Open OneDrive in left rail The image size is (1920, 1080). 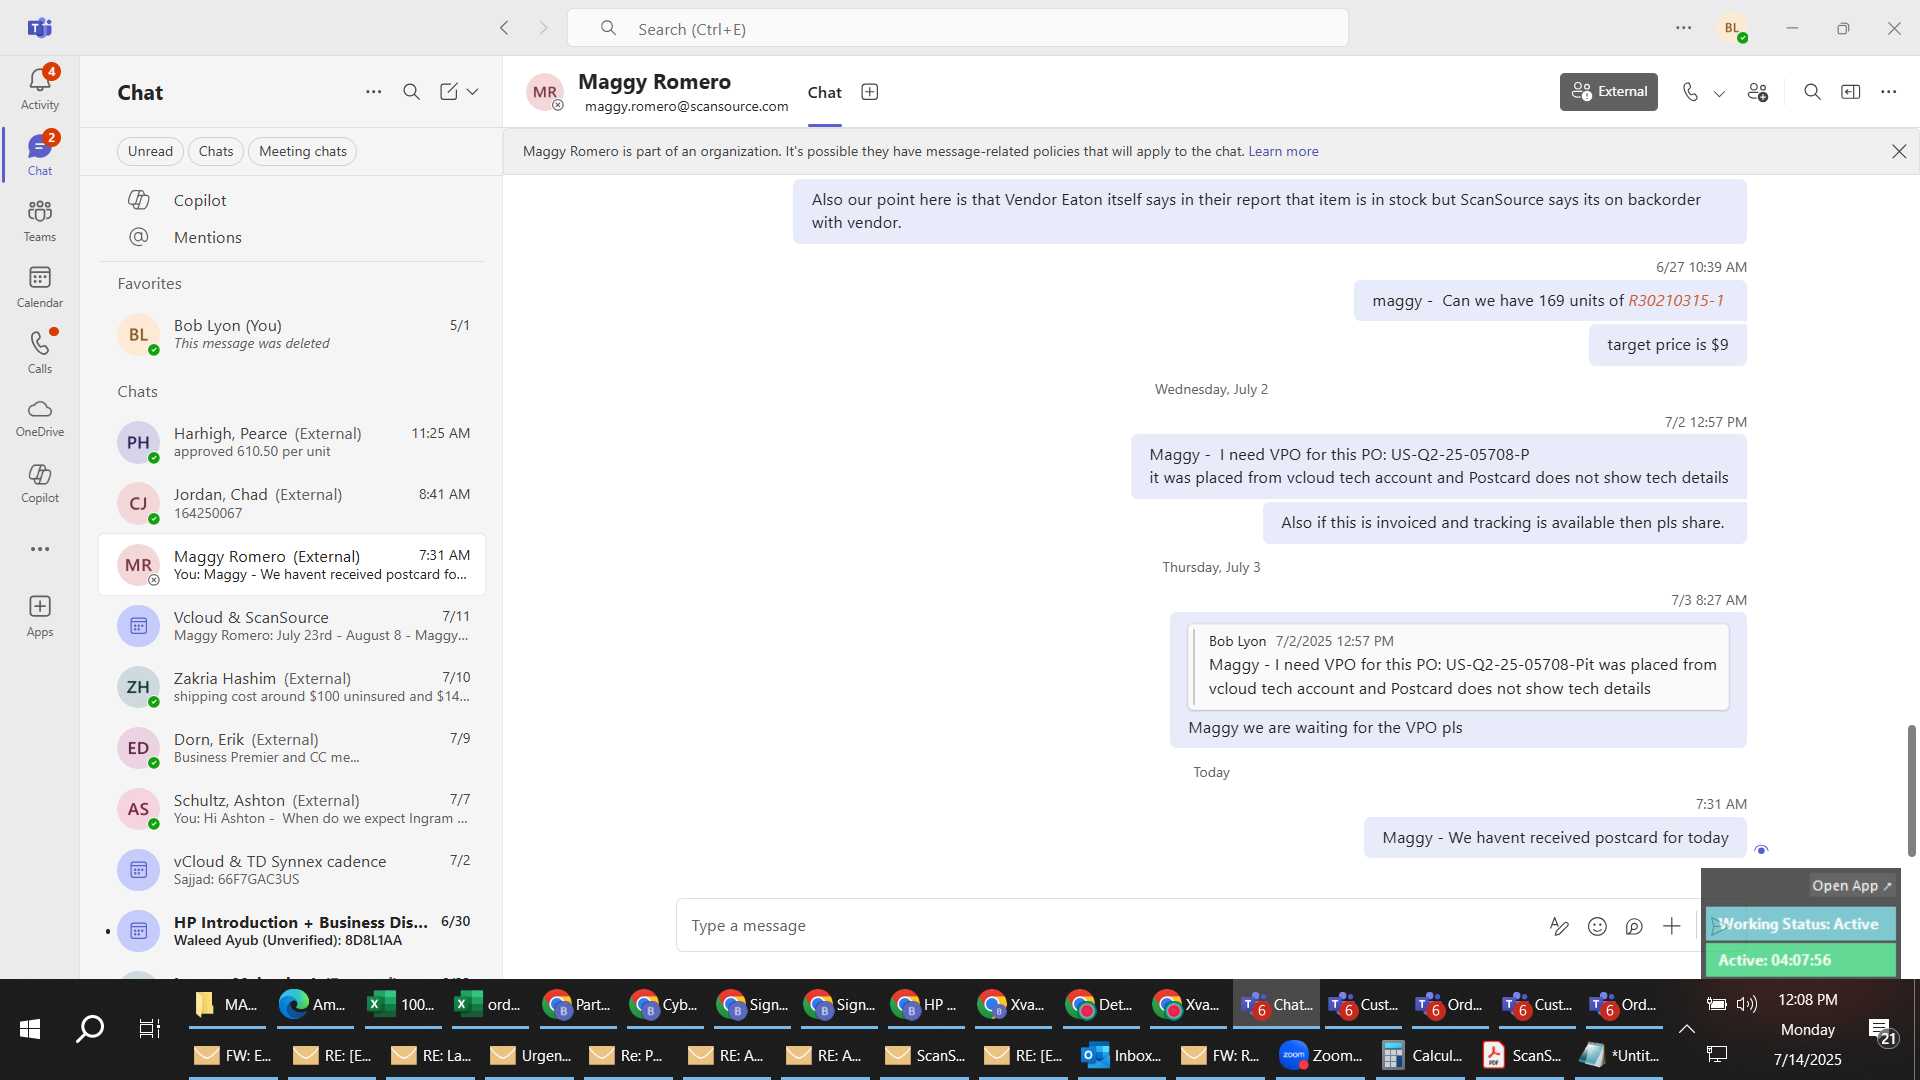click(x=40, y=419)
